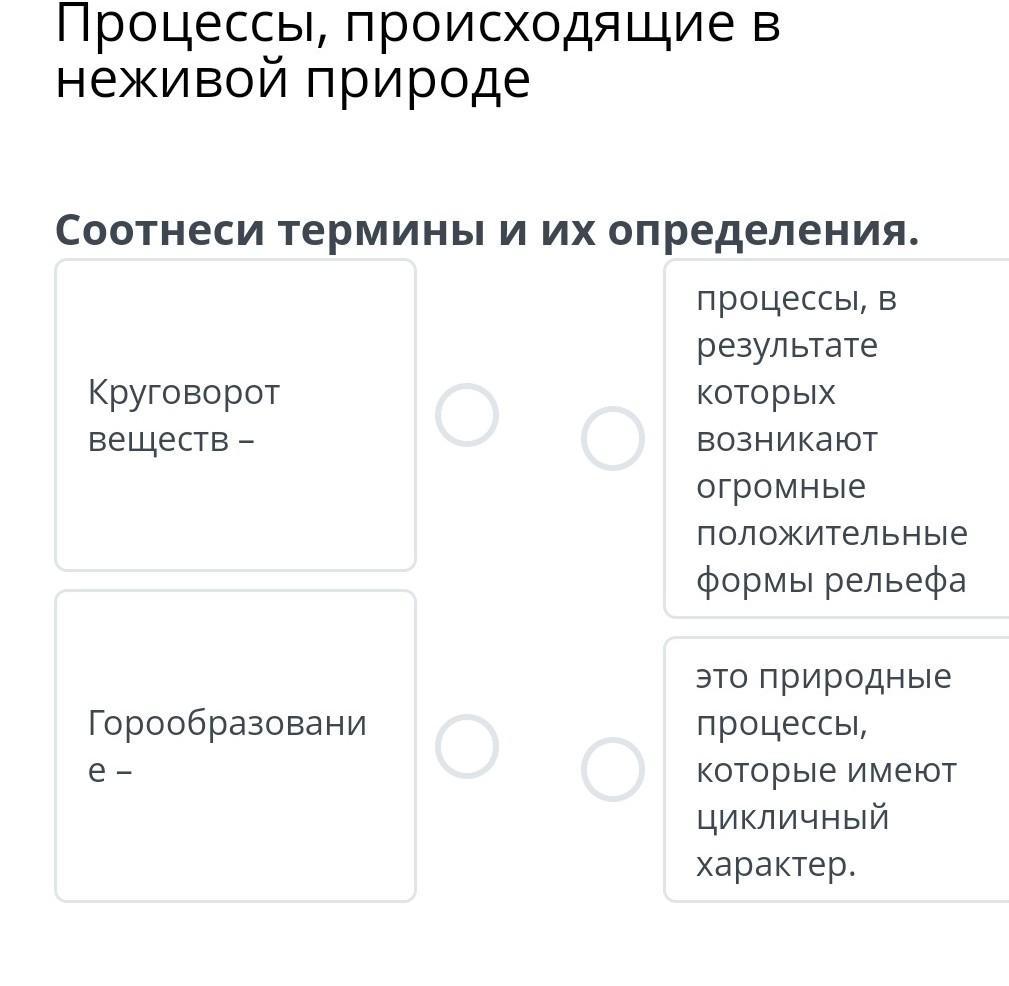Click the "Горообразование –" term card
Viewport: 1009px width, 986px height.
[235, 746]
